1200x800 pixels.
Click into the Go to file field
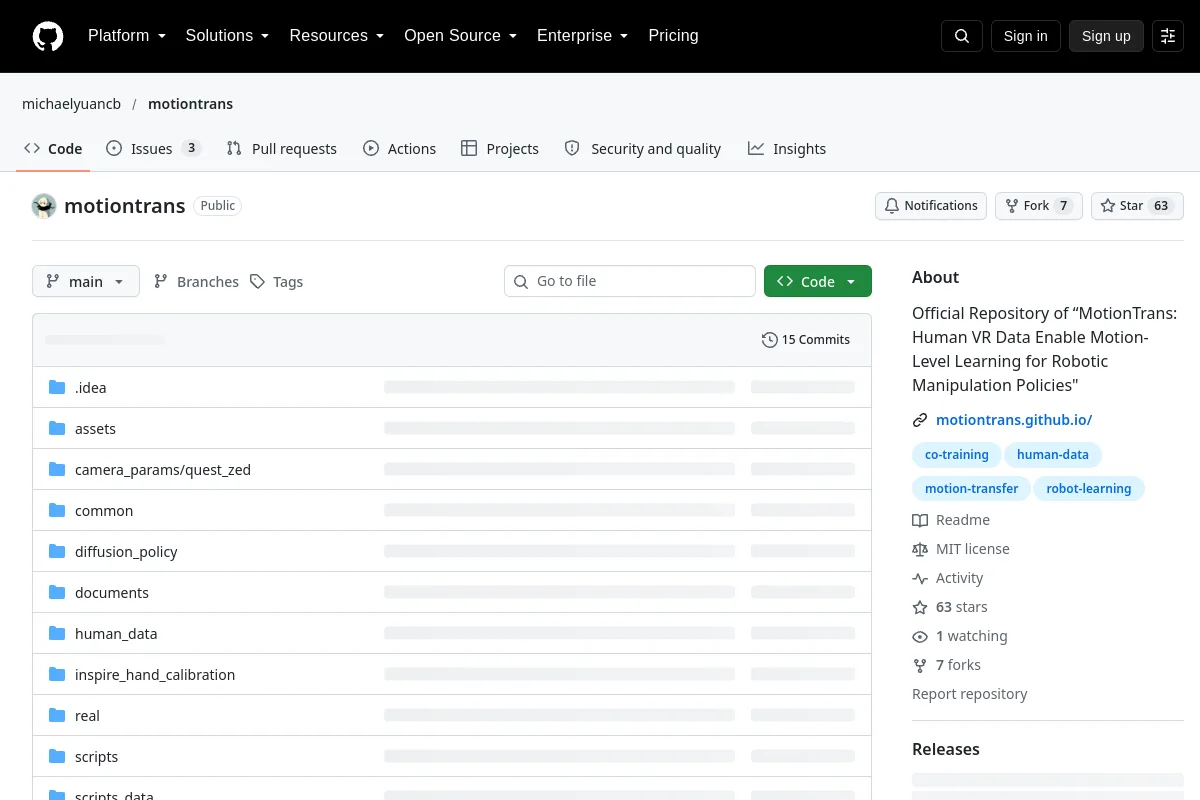coord(630,281)
